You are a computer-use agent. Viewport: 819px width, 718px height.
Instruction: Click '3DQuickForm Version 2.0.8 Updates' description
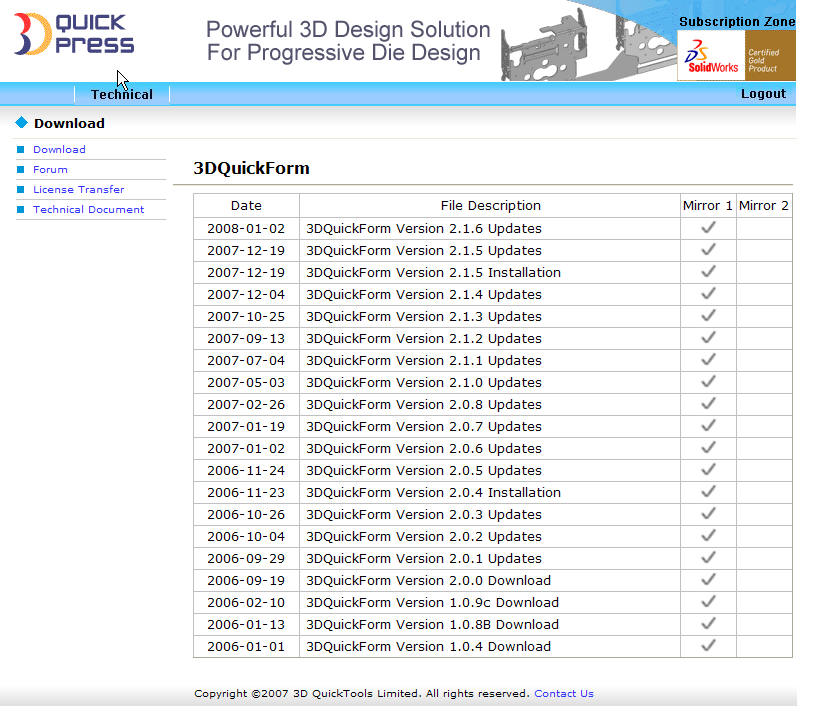tap(424, 405)
